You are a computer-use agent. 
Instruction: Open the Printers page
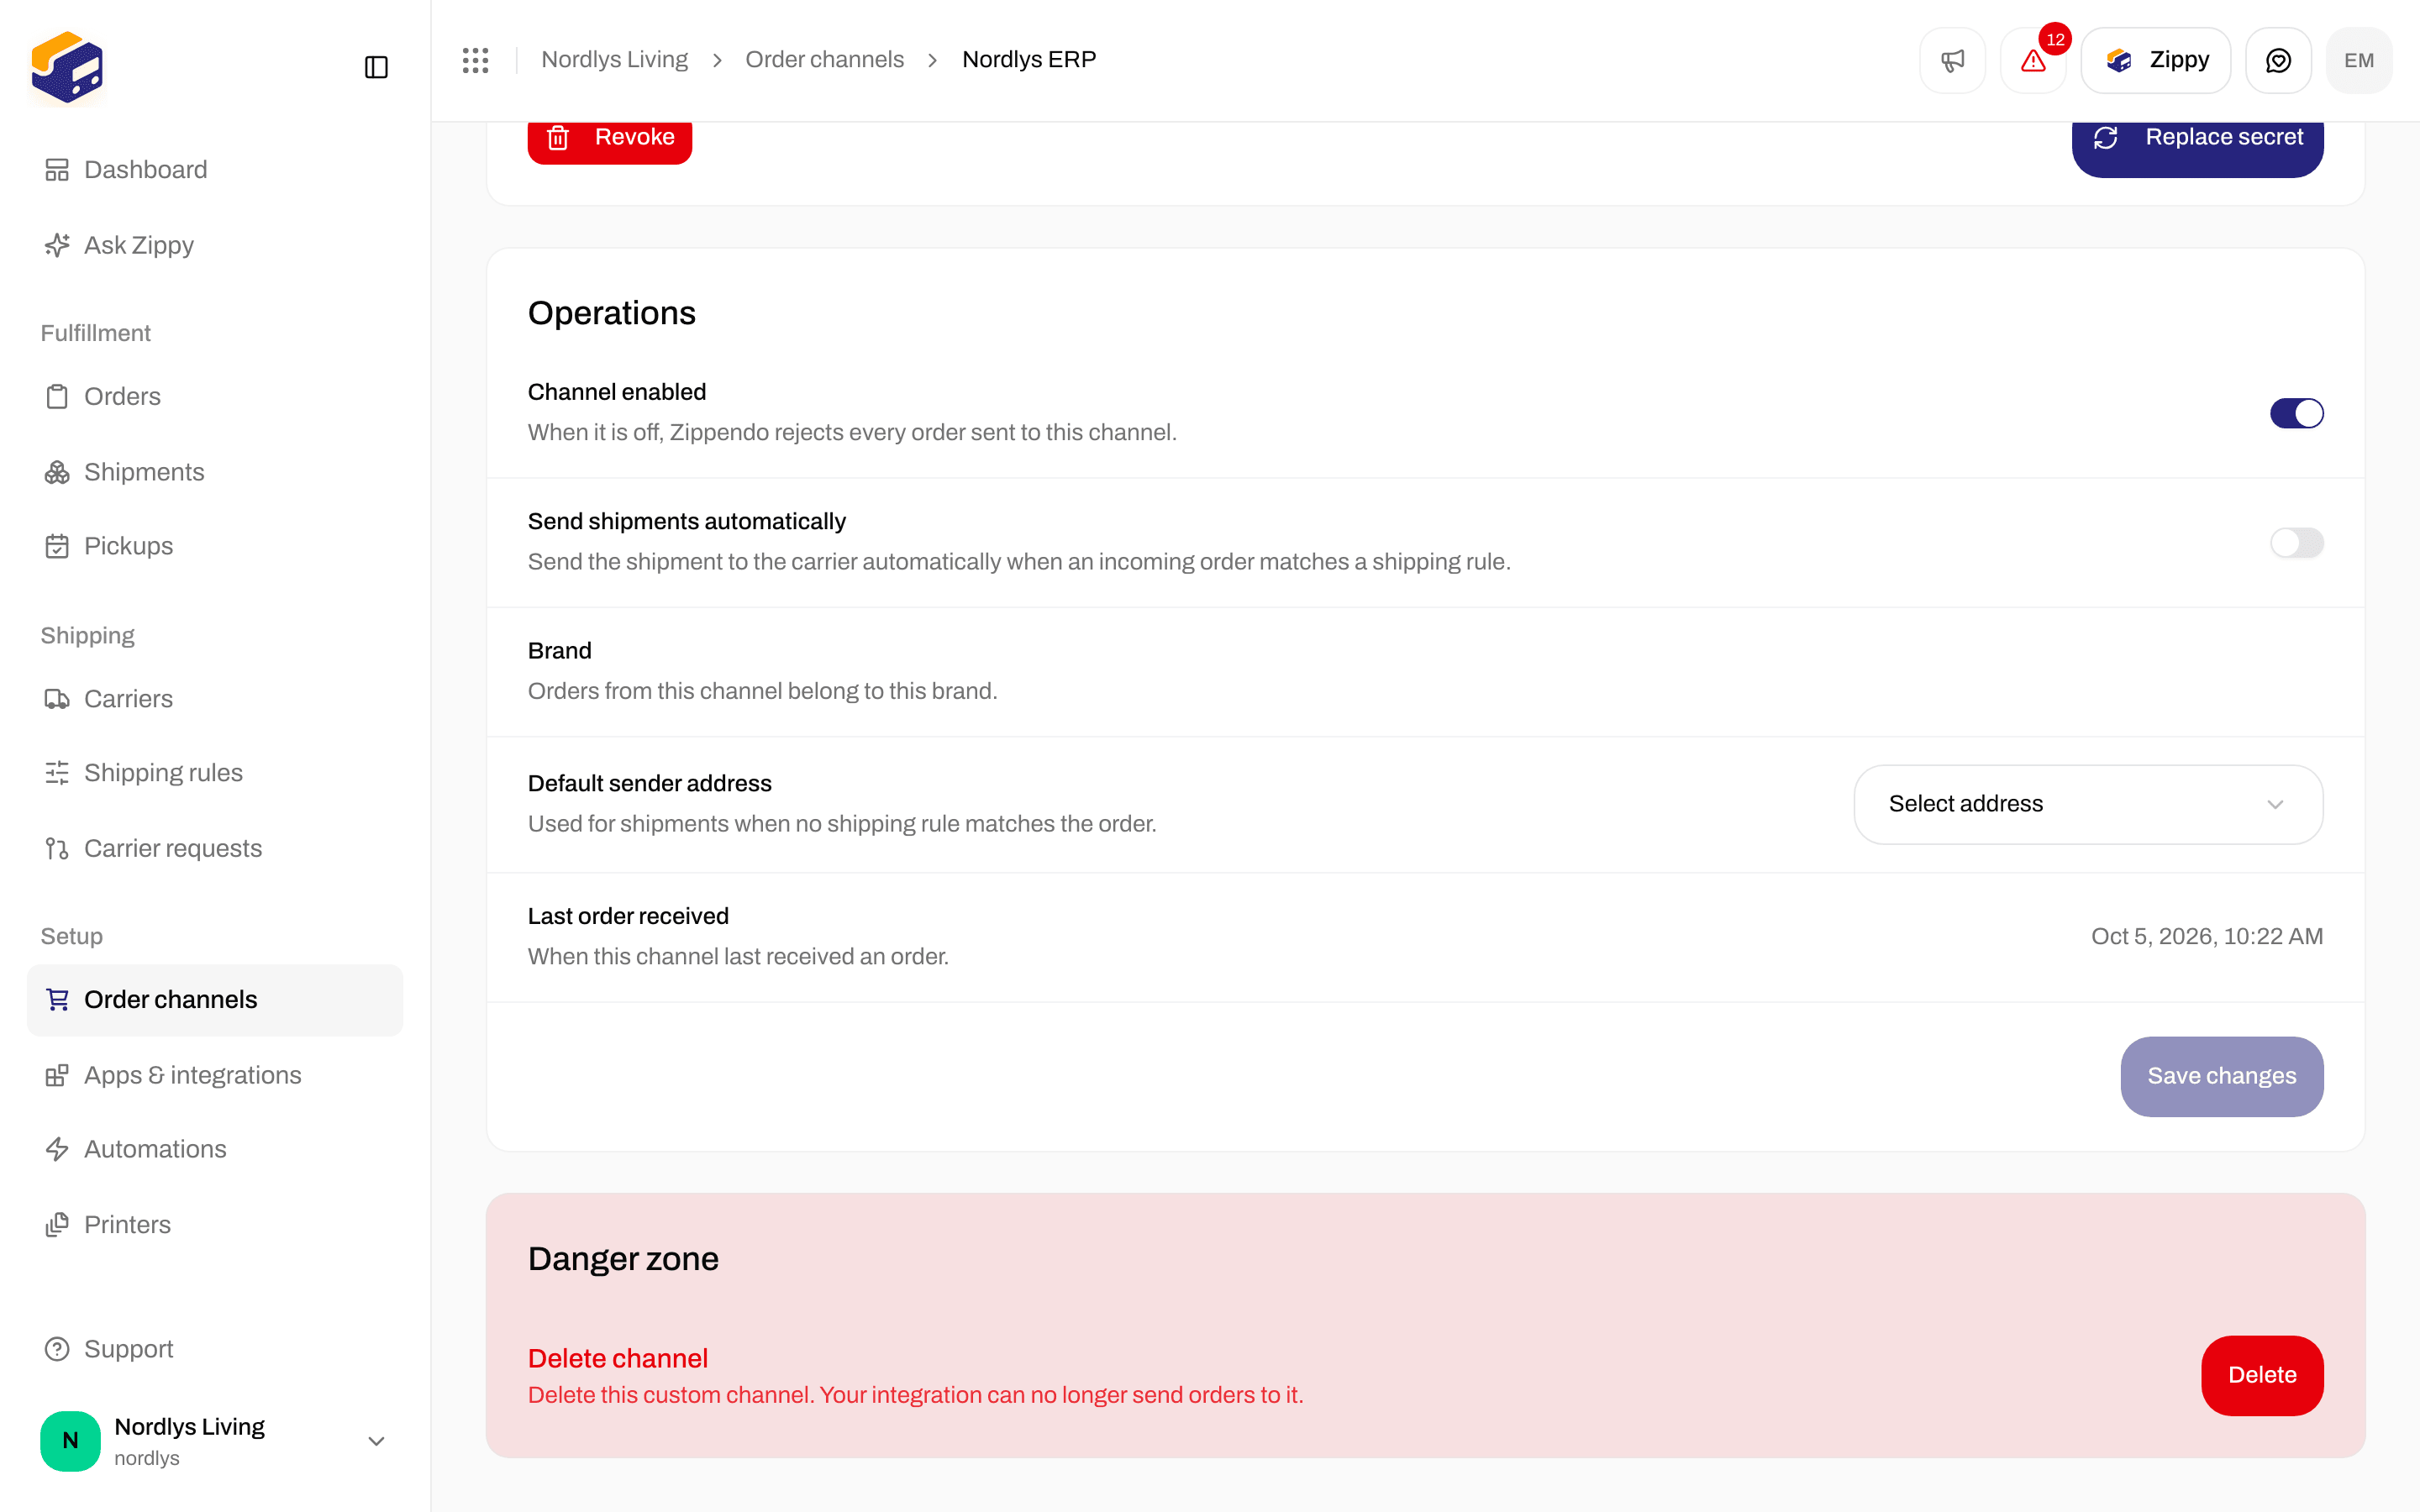pyautogui.click(x=215, y=1224)
